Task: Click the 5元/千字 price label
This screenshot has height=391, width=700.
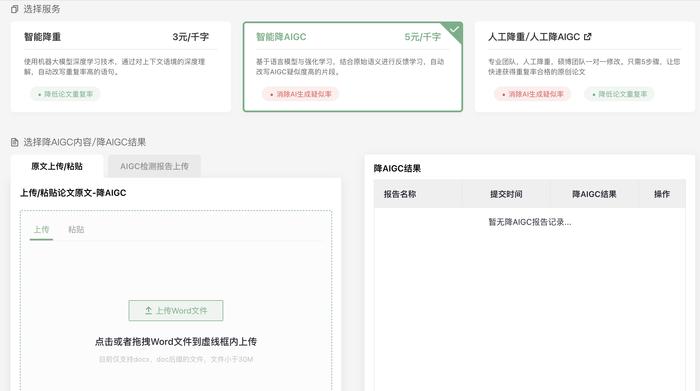Action: [x=422, y=37]
